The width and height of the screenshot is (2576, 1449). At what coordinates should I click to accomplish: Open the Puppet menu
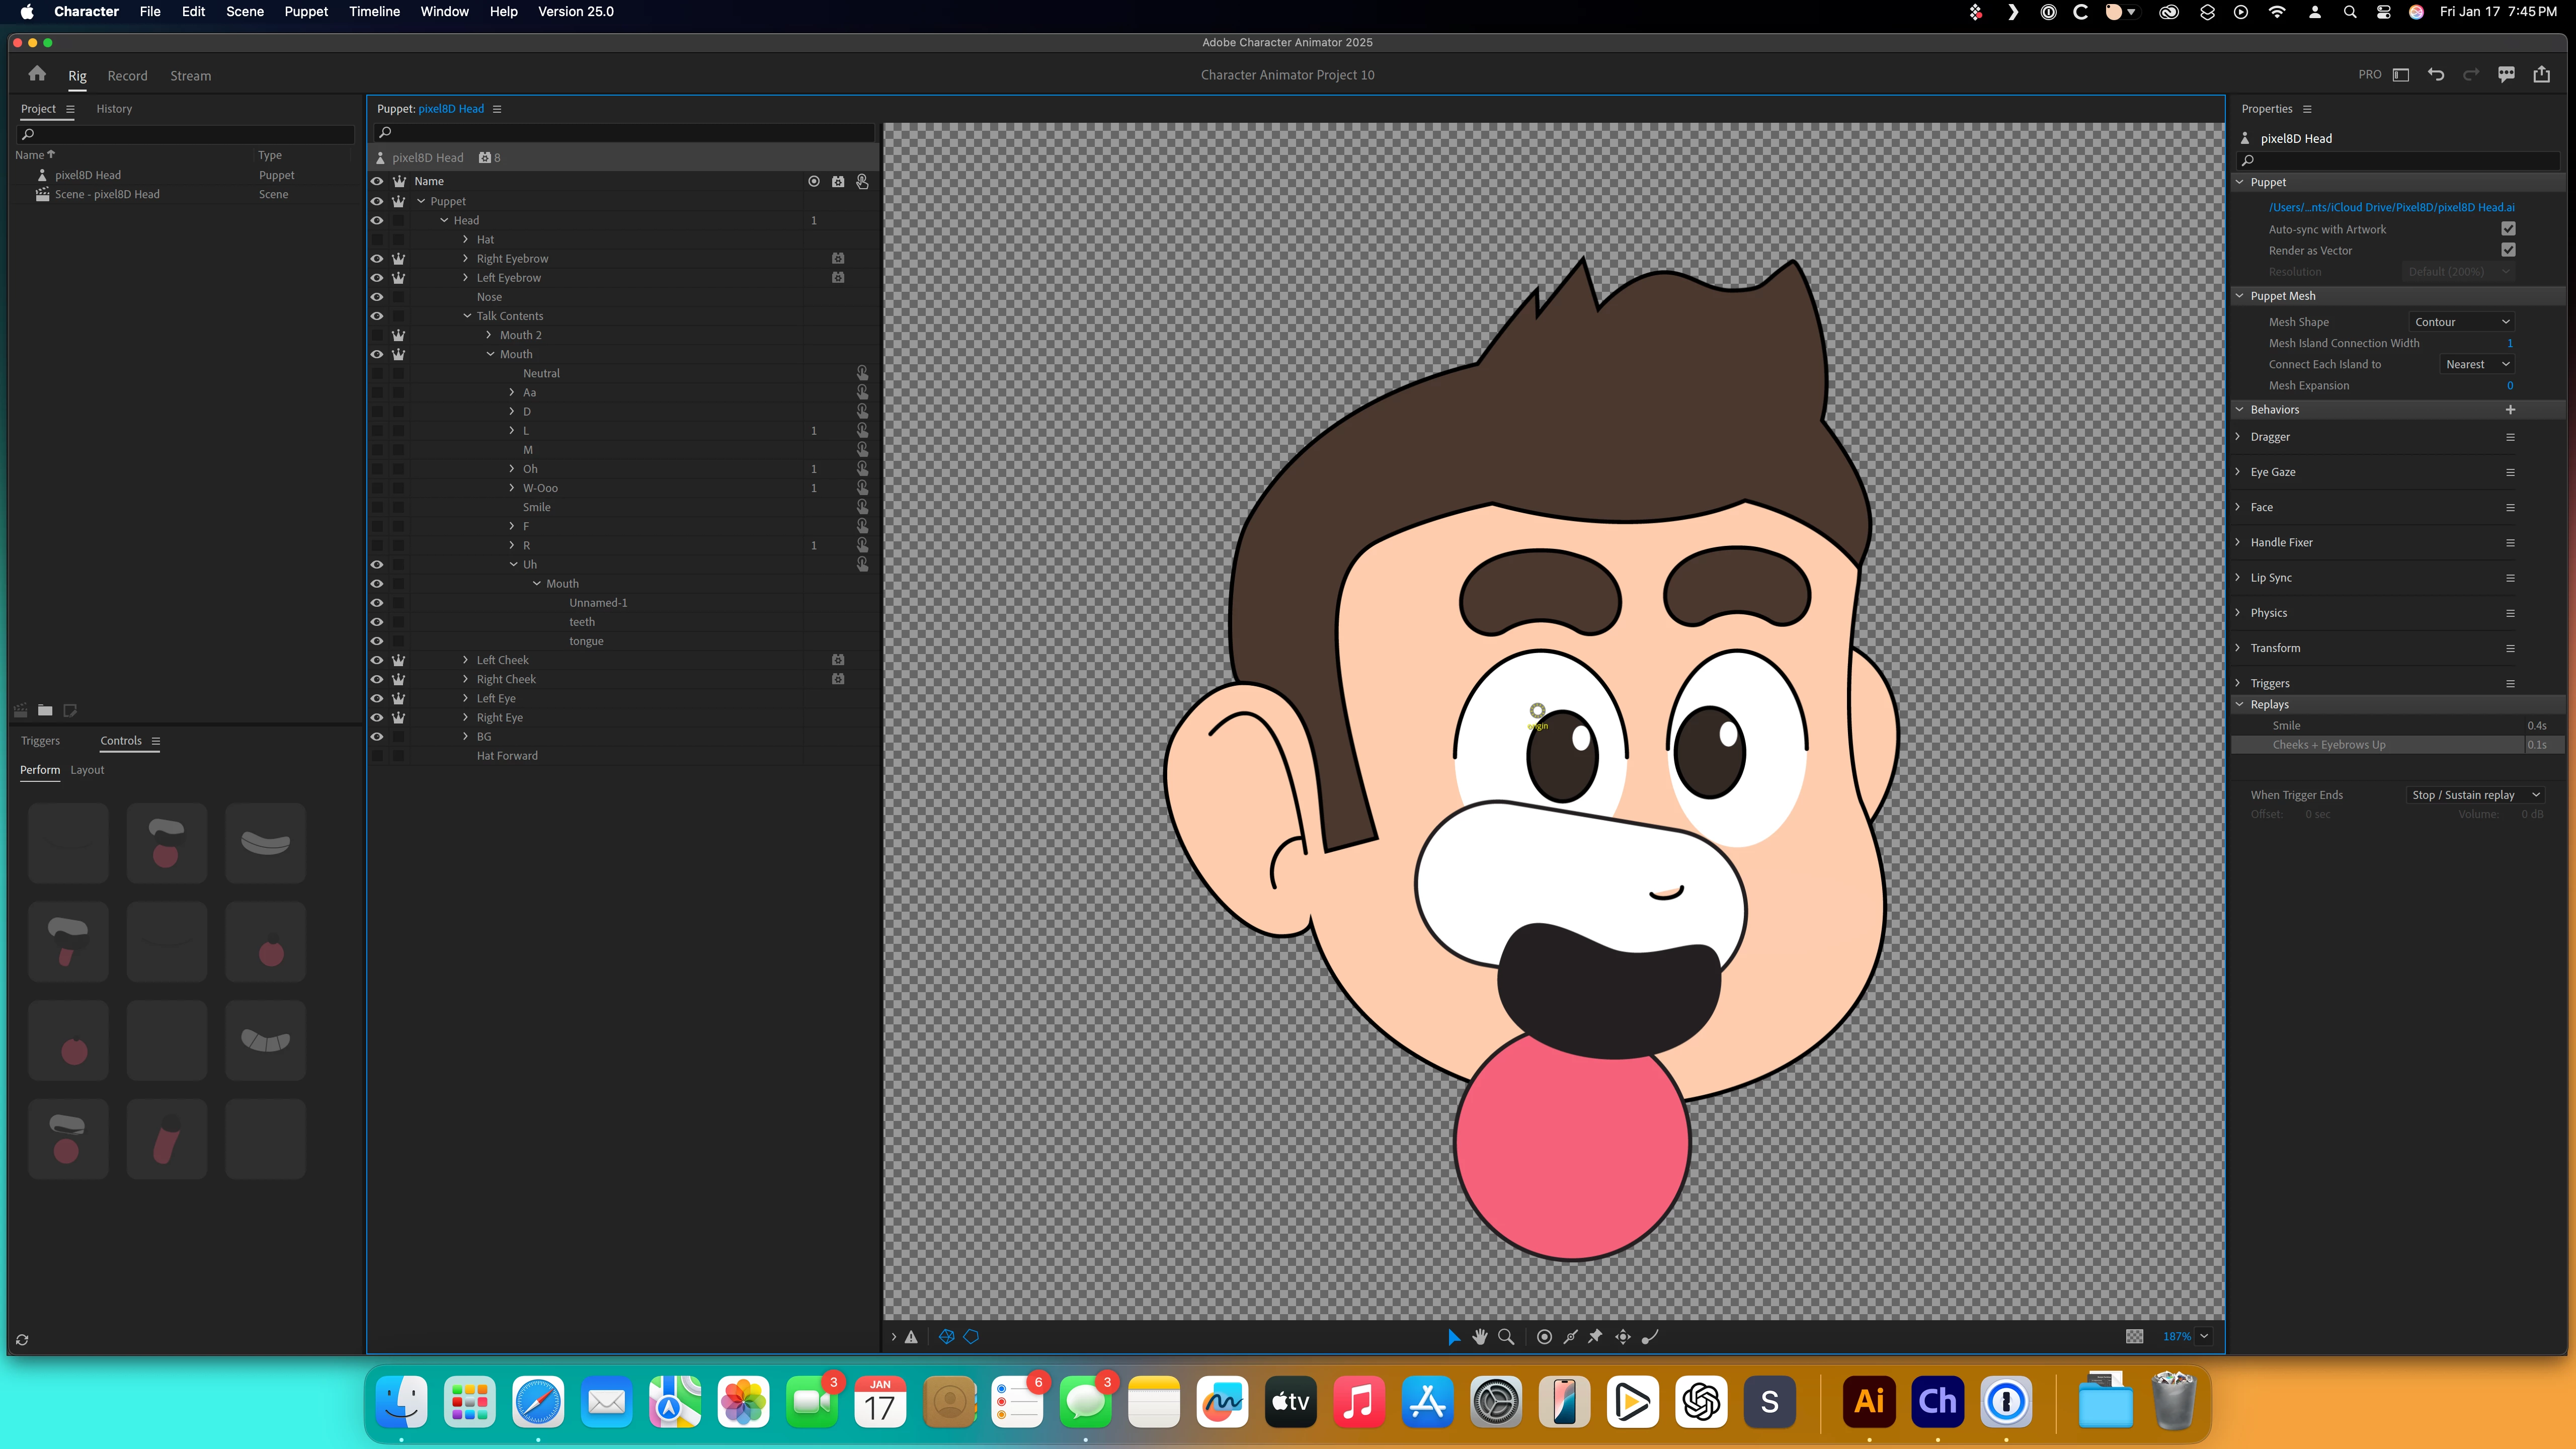tap(306, 12)
